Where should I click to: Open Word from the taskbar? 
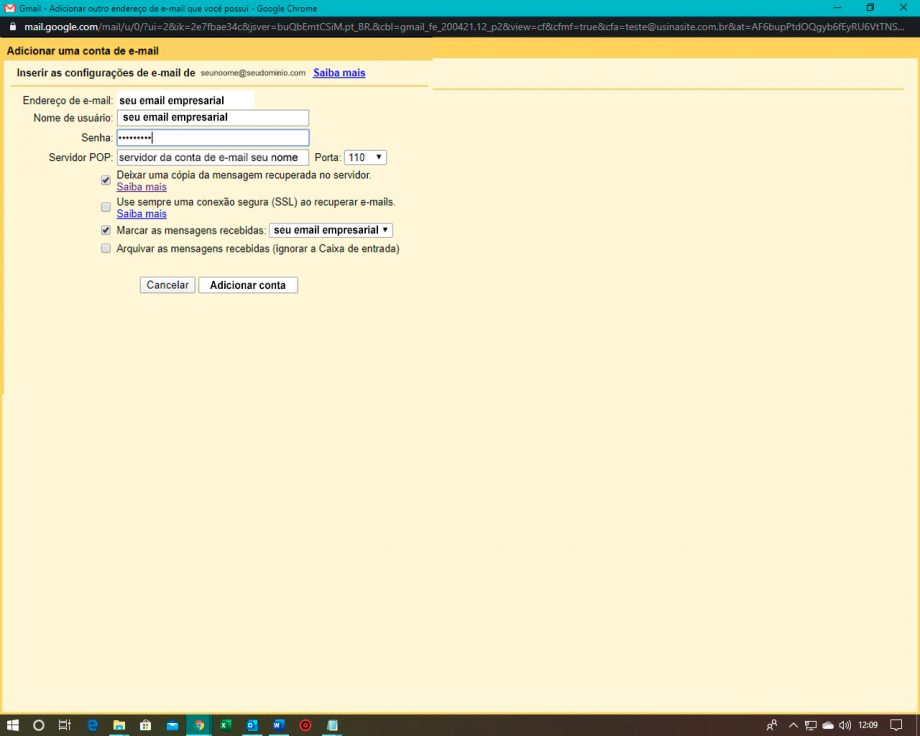pos(279,725)
